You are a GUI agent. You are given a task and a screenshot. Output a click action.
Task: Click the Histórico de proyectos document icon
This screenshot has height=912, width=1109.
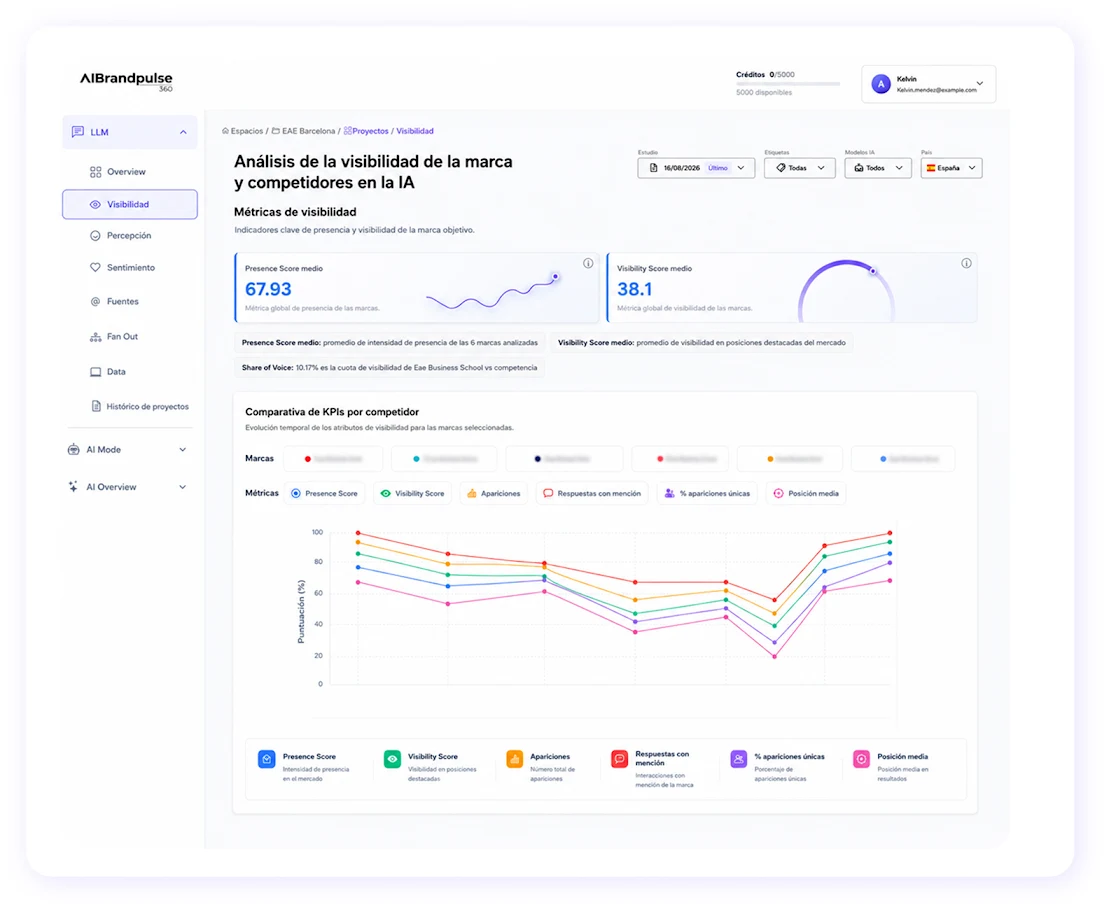coord(95,406)
